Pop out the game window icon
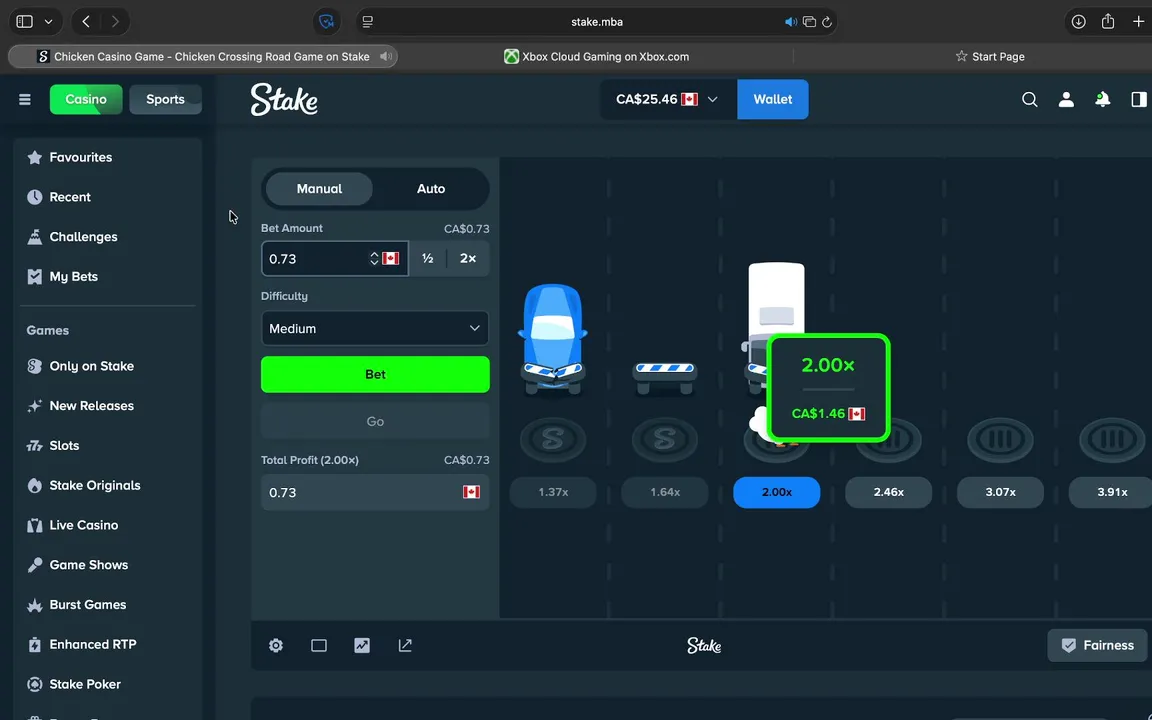This screenshot has height=720, width=1152. click(405, 645)
